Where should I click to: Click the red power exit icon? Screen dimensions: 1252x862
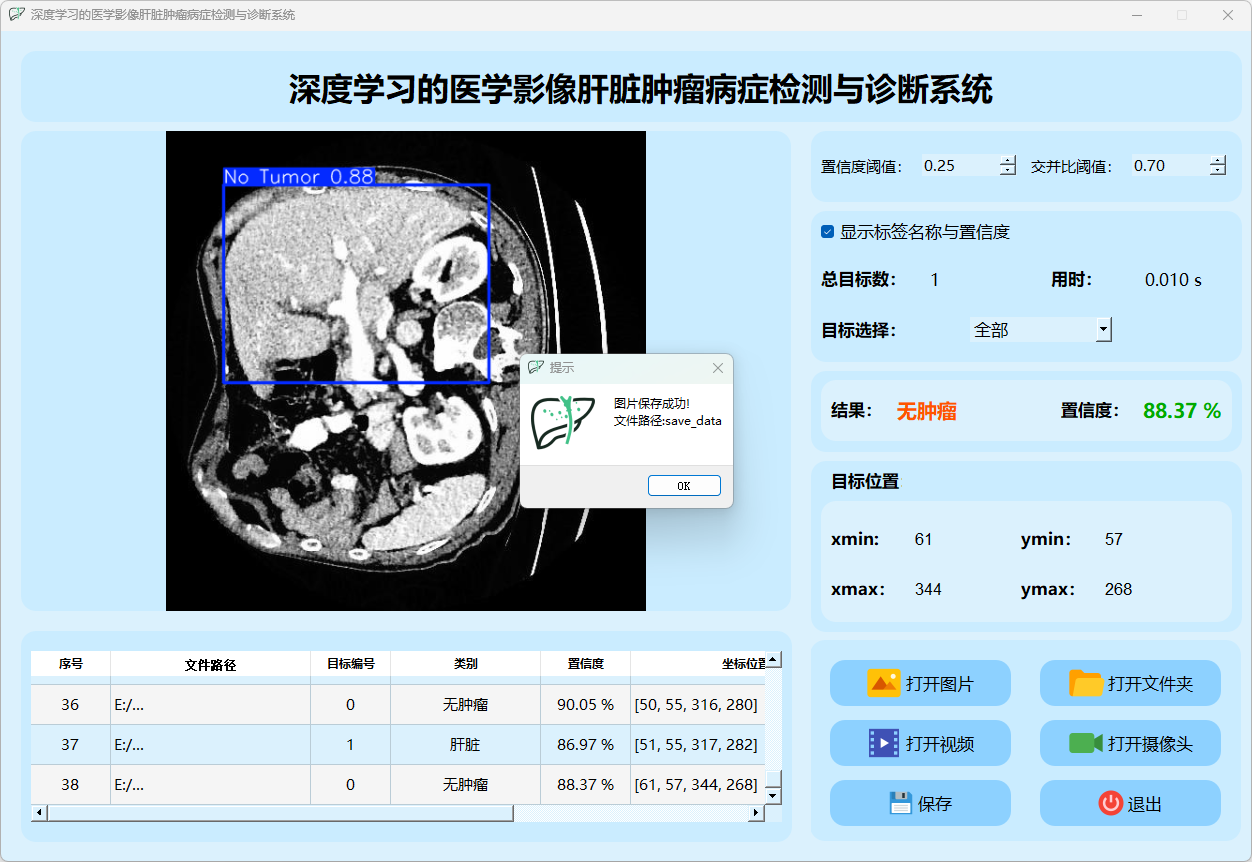click(1110, 803)
